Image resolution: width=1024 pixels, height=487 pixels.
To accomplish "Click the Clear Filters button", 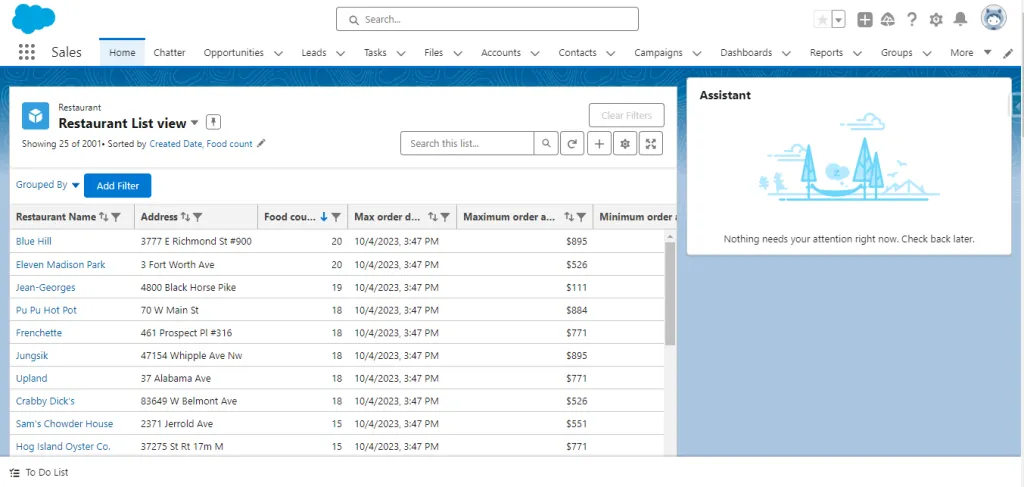I will pos(626,116).
